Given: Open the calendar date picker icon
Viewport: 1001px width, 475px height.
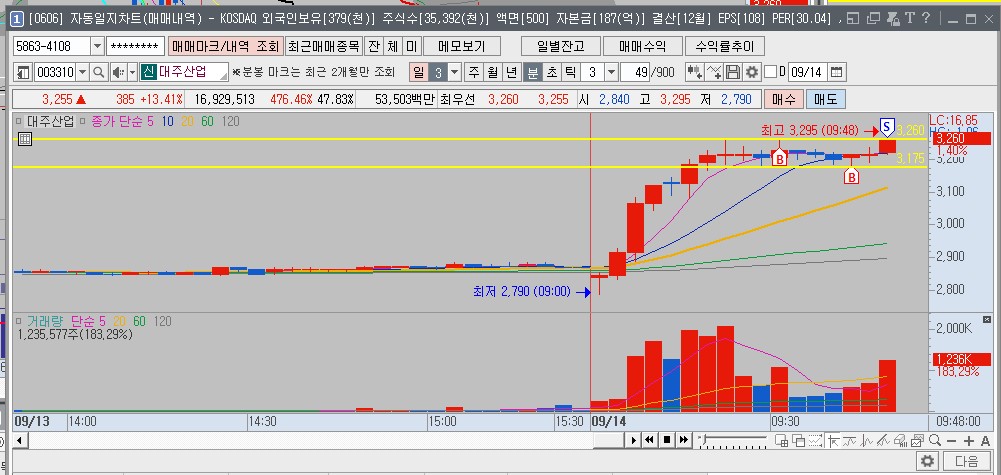Looking at the screenshot, I should (836, 72).
